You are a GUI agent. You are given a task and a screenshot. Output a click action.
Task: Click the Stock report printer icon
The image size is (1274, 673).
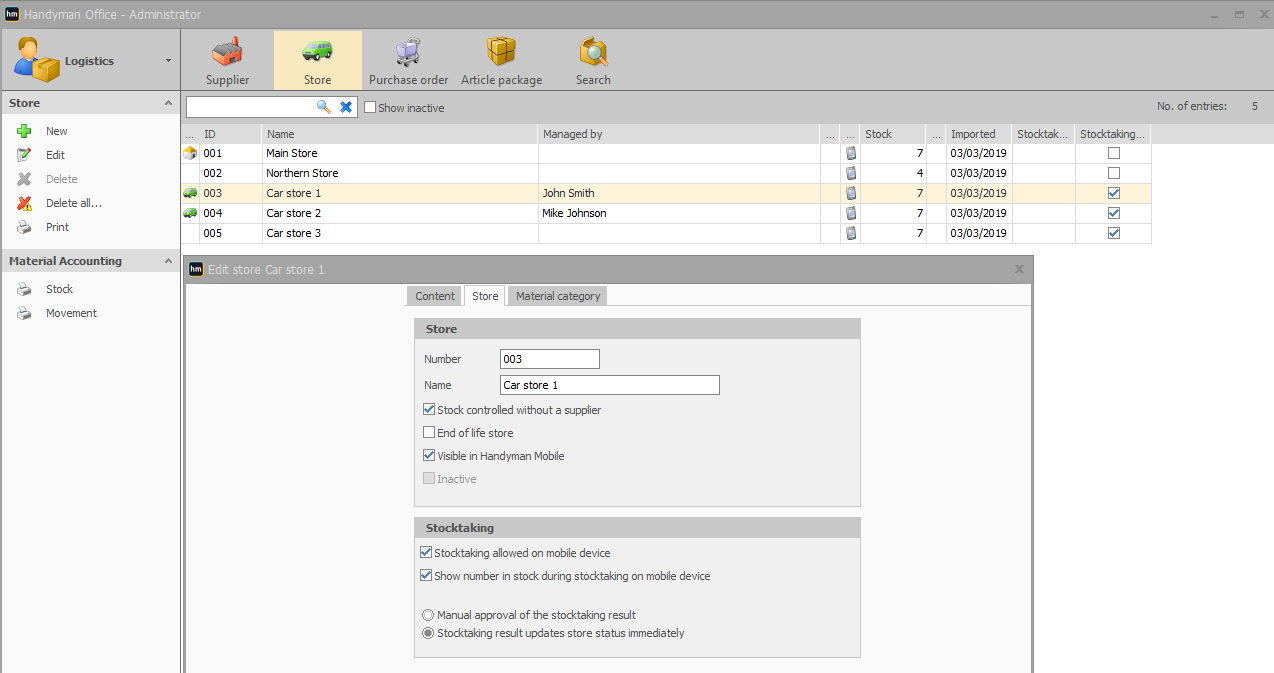click(25, 289)
